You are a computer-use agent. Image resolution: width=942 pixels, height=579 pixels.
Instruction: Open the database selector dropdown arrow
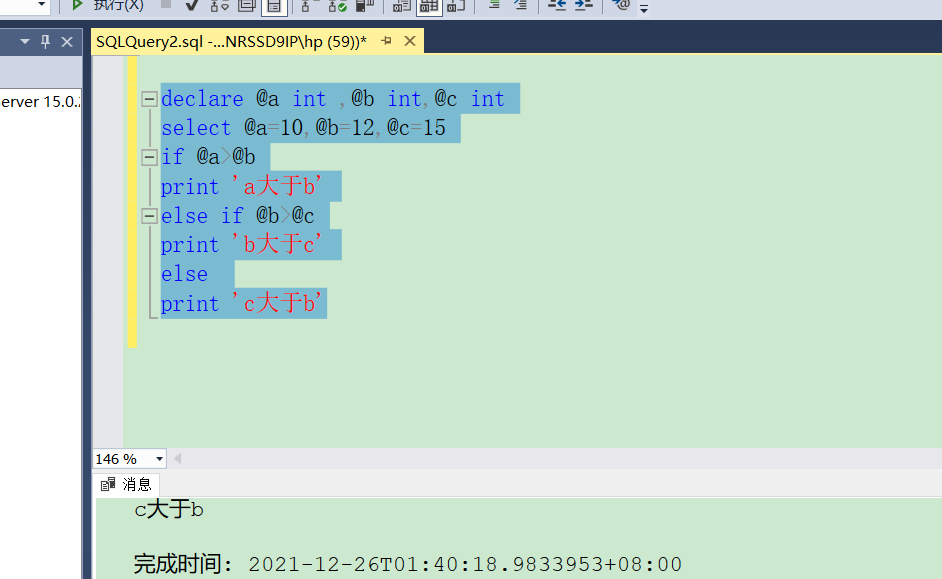pos(41,4)
